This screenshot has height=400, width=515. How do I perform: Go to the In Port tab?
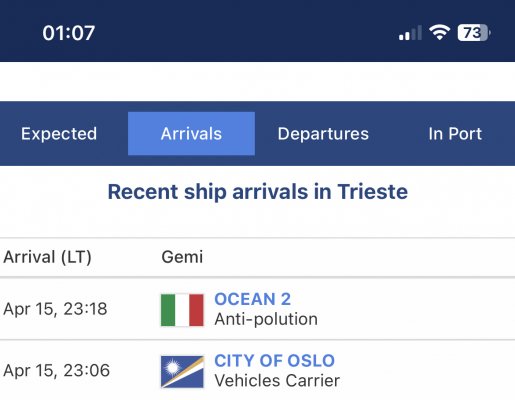[455, 134]
